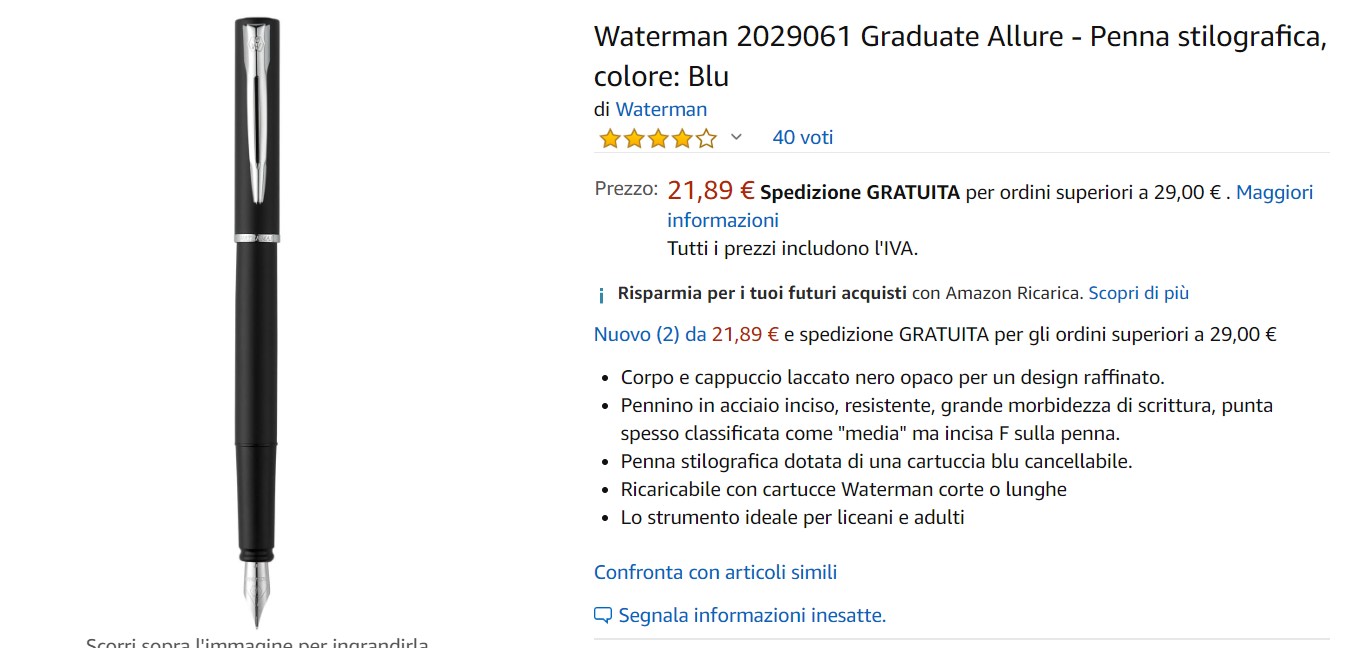This screenshot has height=648, width=1354.
Task: Click the blue info icon beside Risparmia
Action: point(601,295)
